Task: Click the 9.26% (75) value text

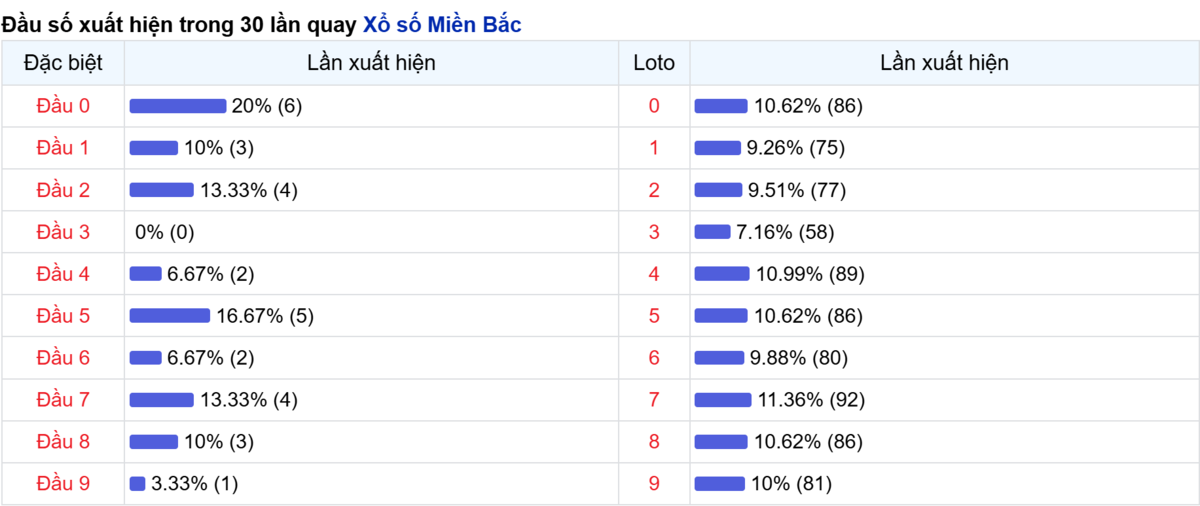Action: point(796,148)
